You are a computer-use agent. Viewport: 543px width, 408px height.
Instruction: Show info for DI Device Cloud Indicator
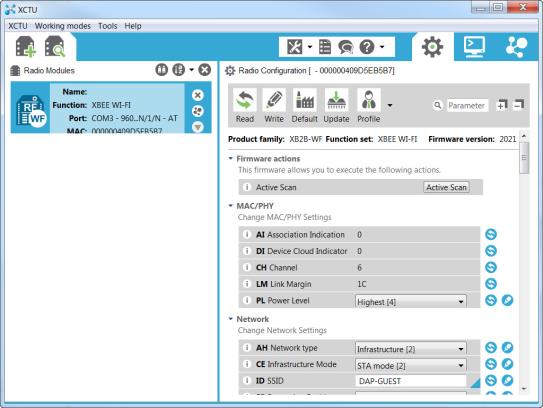[247, 251]
